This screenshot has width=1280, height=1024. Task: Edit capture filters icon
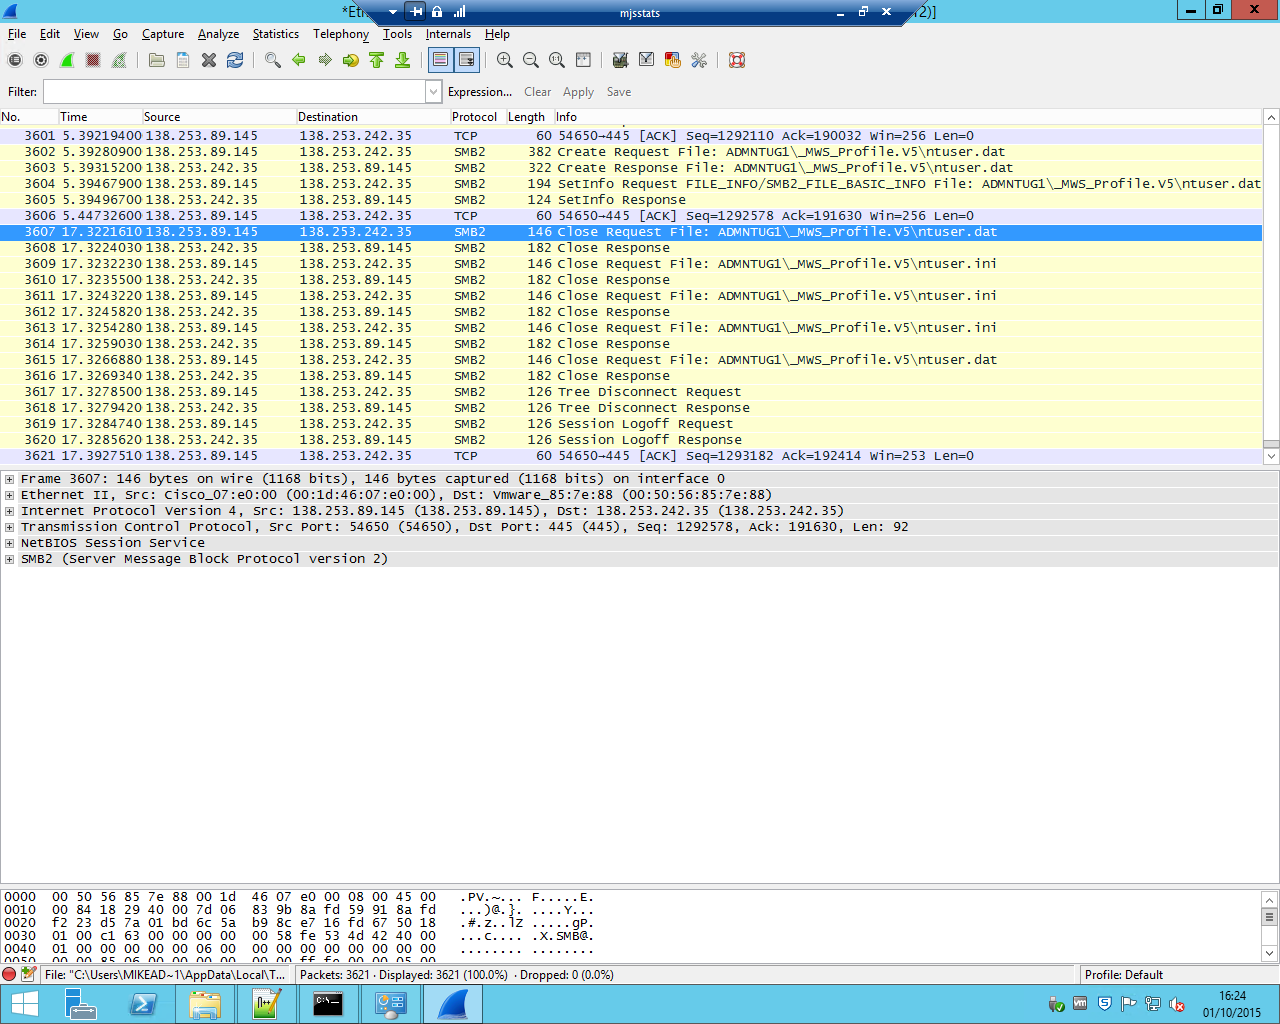coord(621,60)
